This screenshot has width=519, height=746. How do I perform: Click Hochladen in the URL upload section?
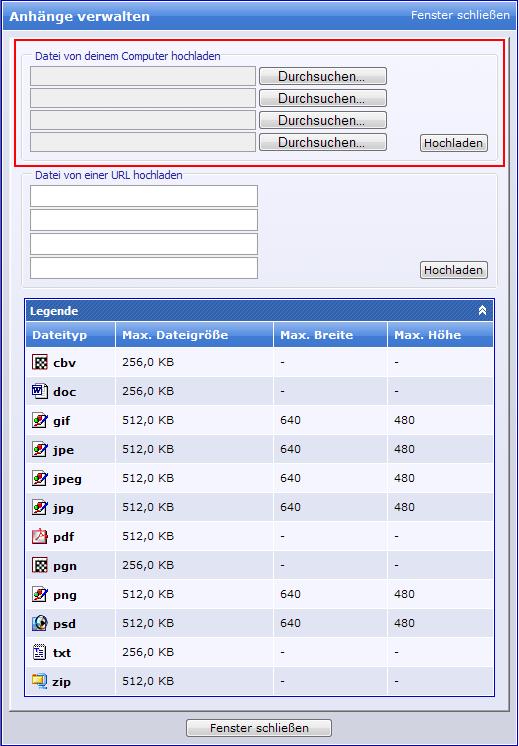tap(454, 270)
